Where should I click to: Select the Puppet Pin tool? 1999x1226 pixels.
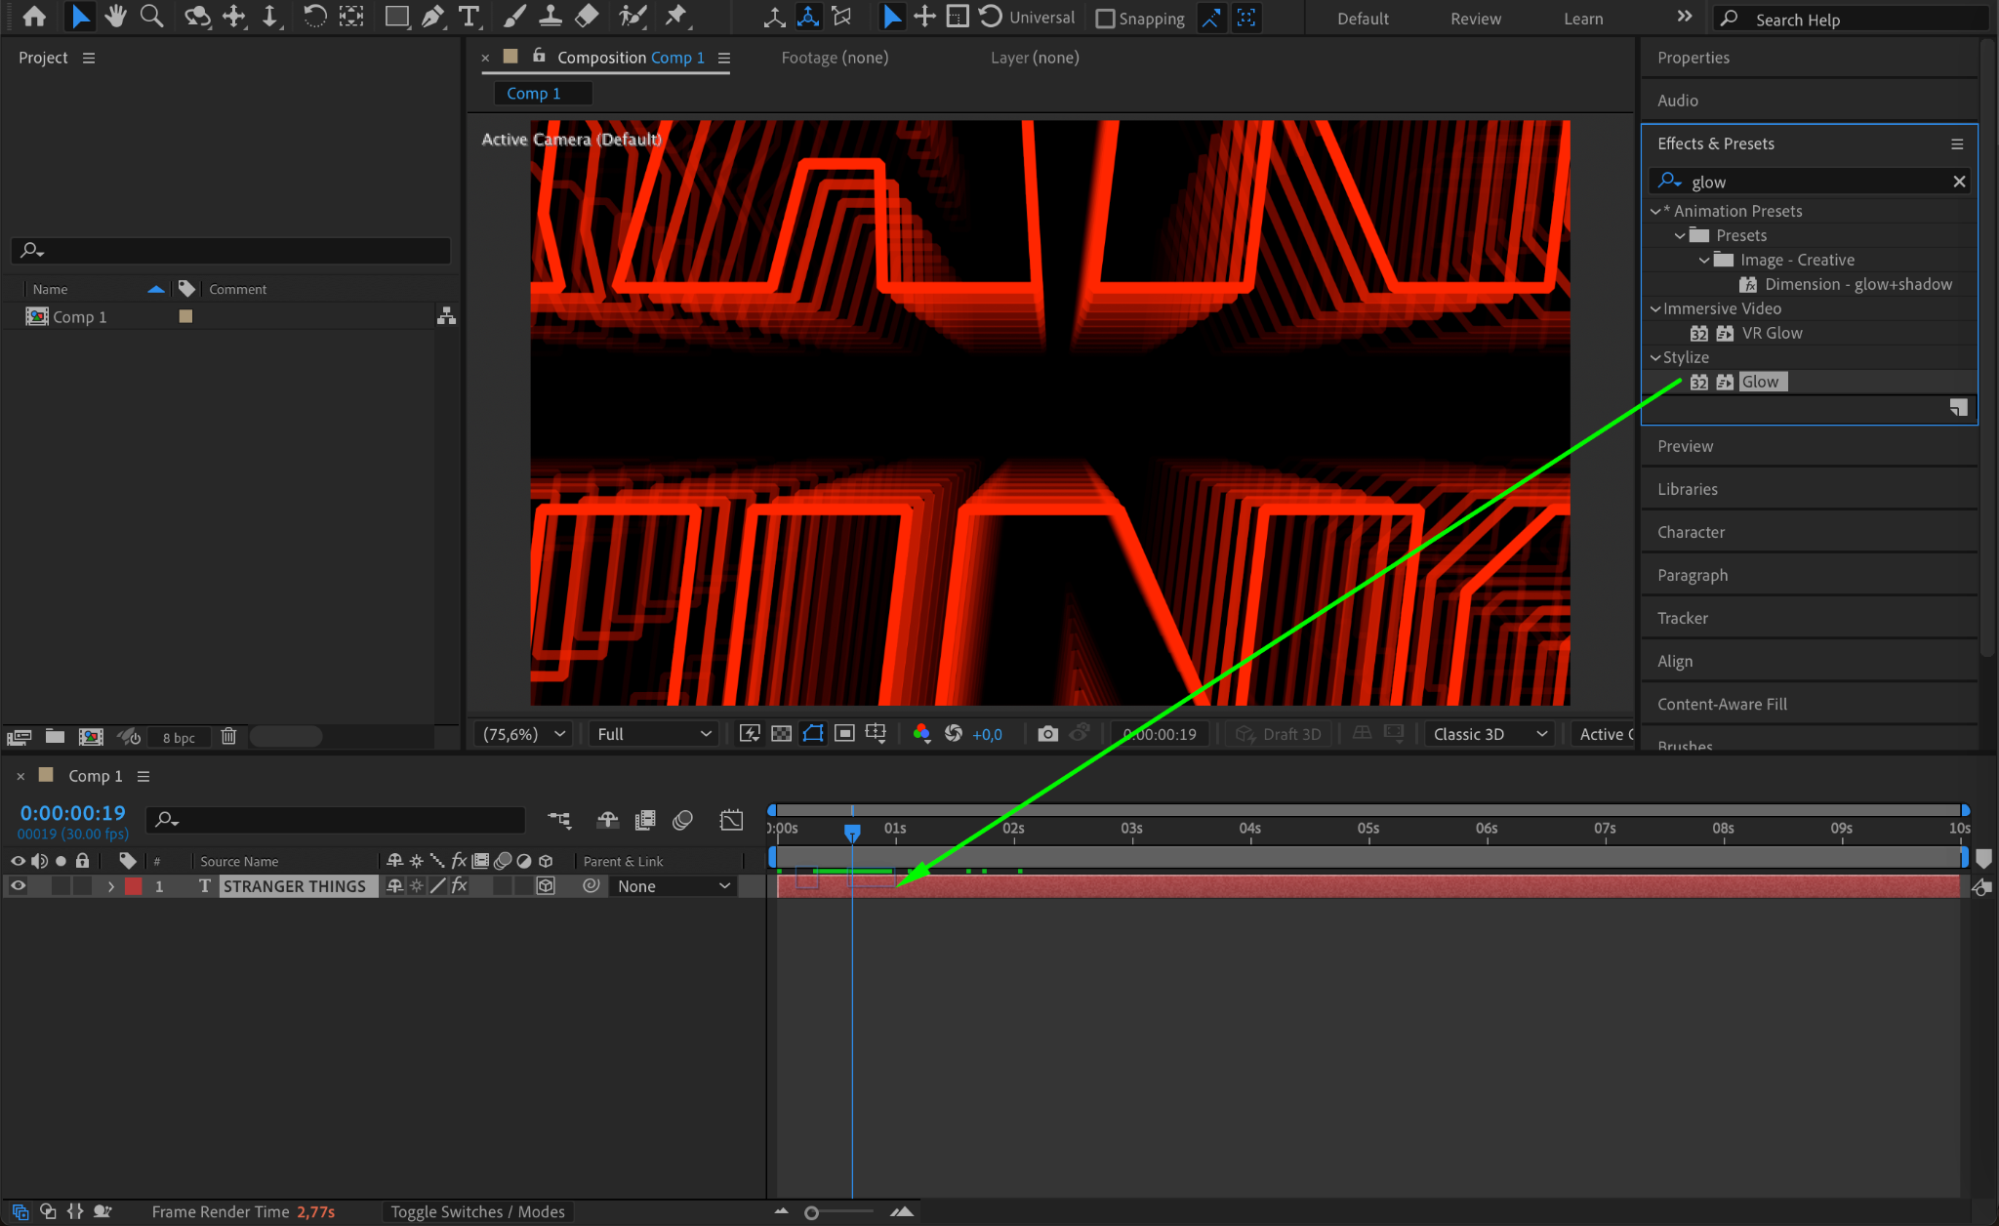pos(677,16)
